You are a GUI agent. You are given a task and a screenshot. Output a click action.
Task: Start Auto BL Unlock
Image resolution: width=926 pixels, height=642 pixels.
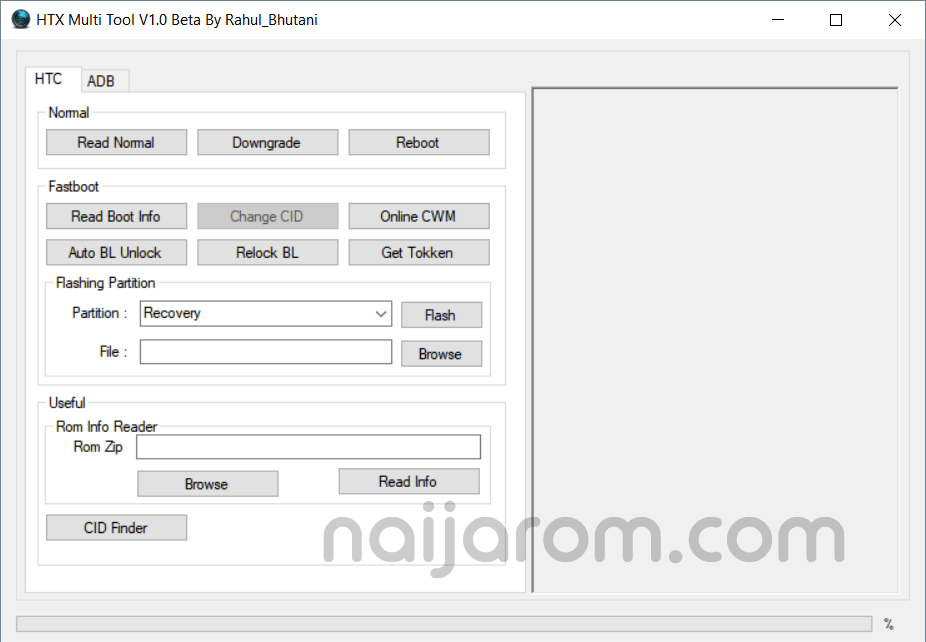pos(116,252)
